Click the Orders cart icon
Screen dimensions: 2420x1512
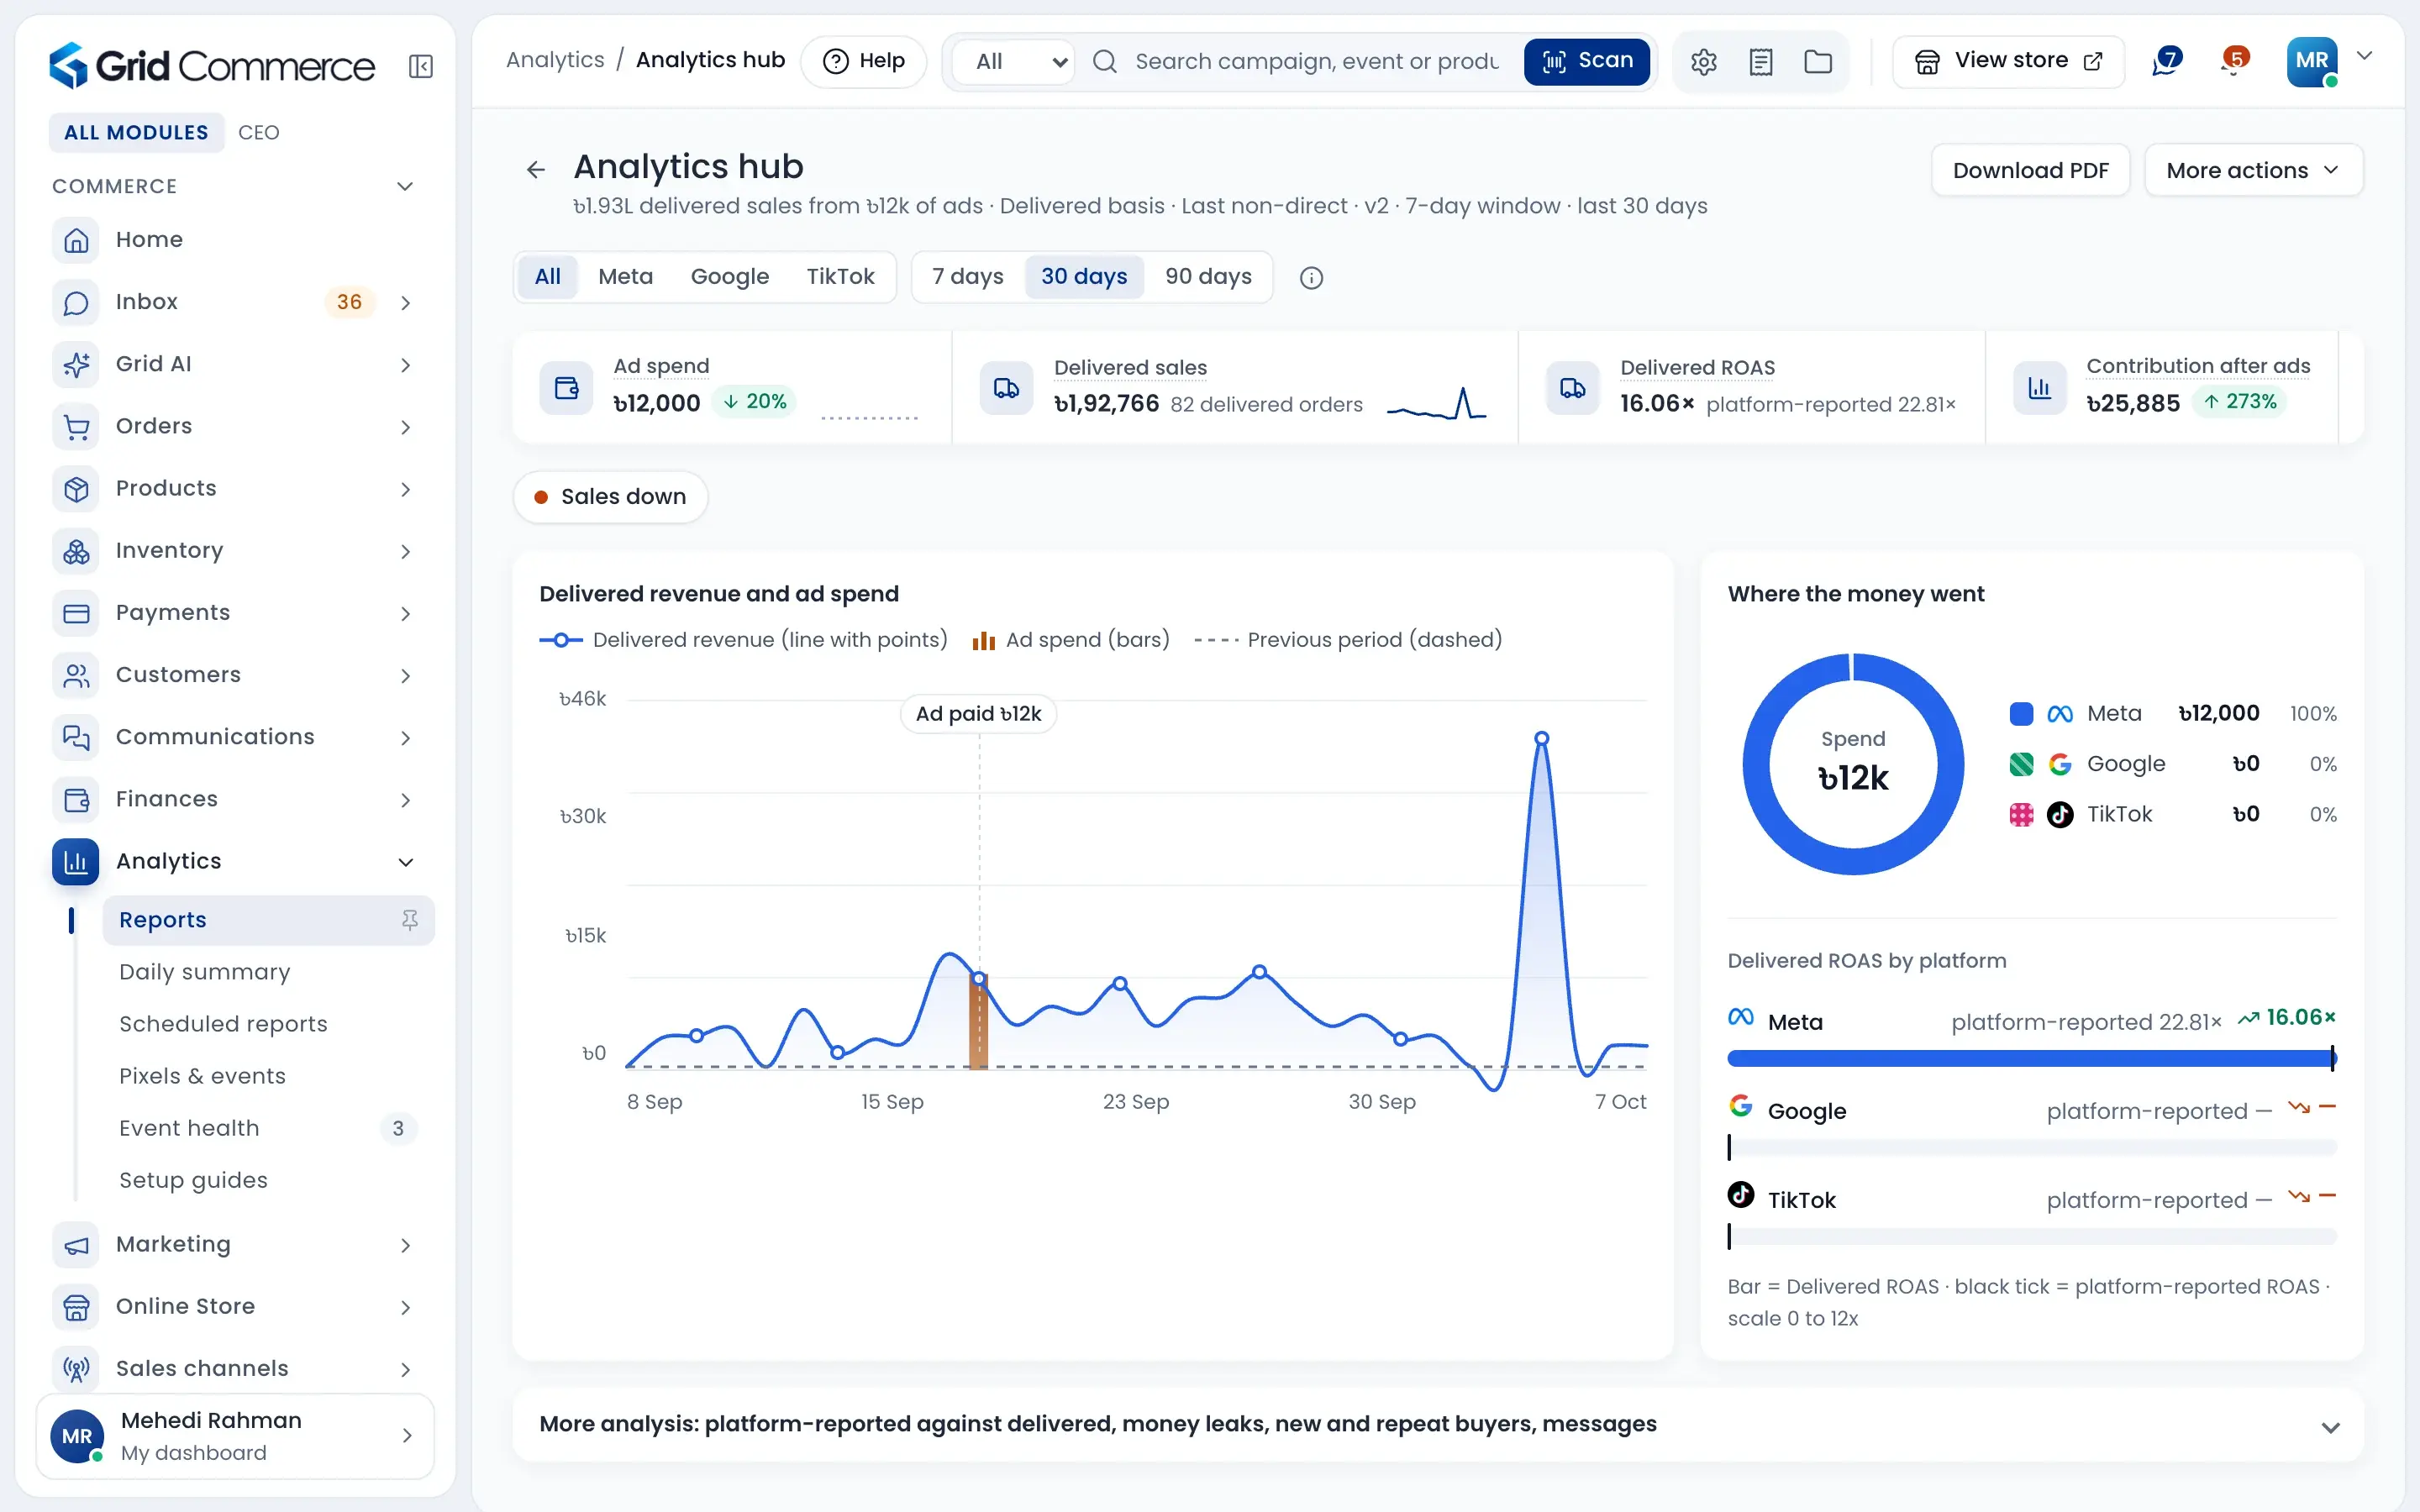click(x=76, y=426)
